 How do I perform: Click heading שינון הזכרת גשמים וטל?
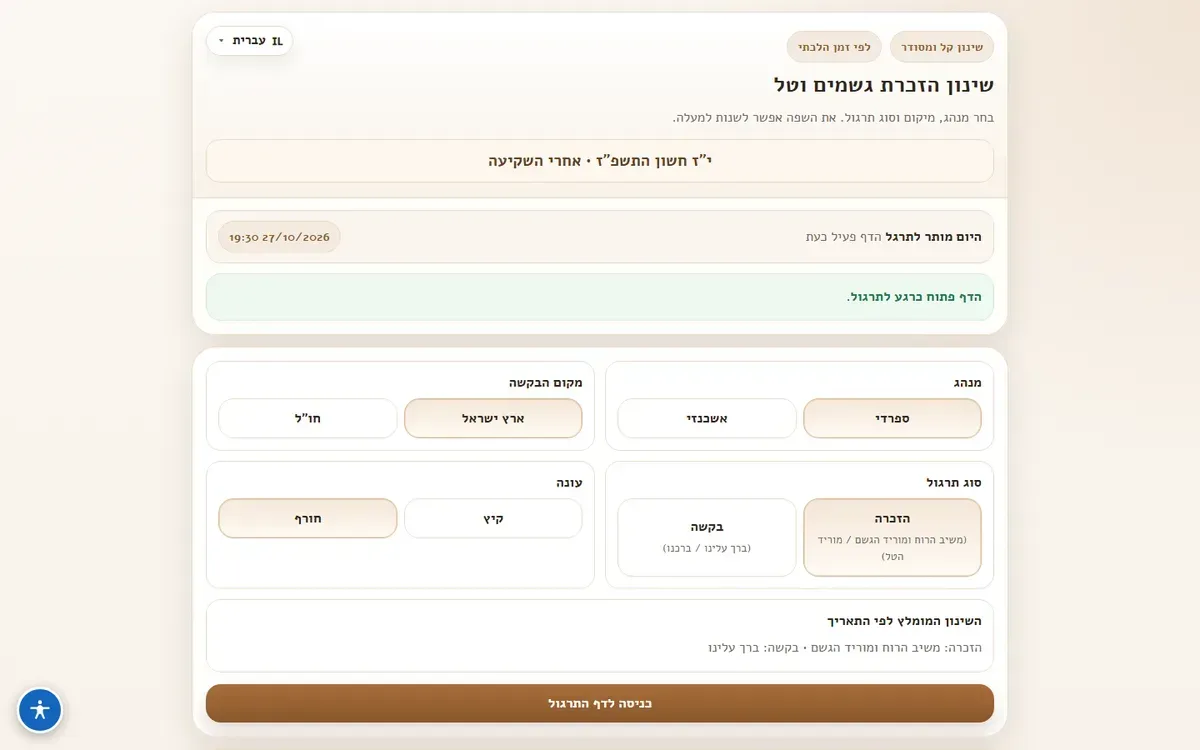pos(884,85)
